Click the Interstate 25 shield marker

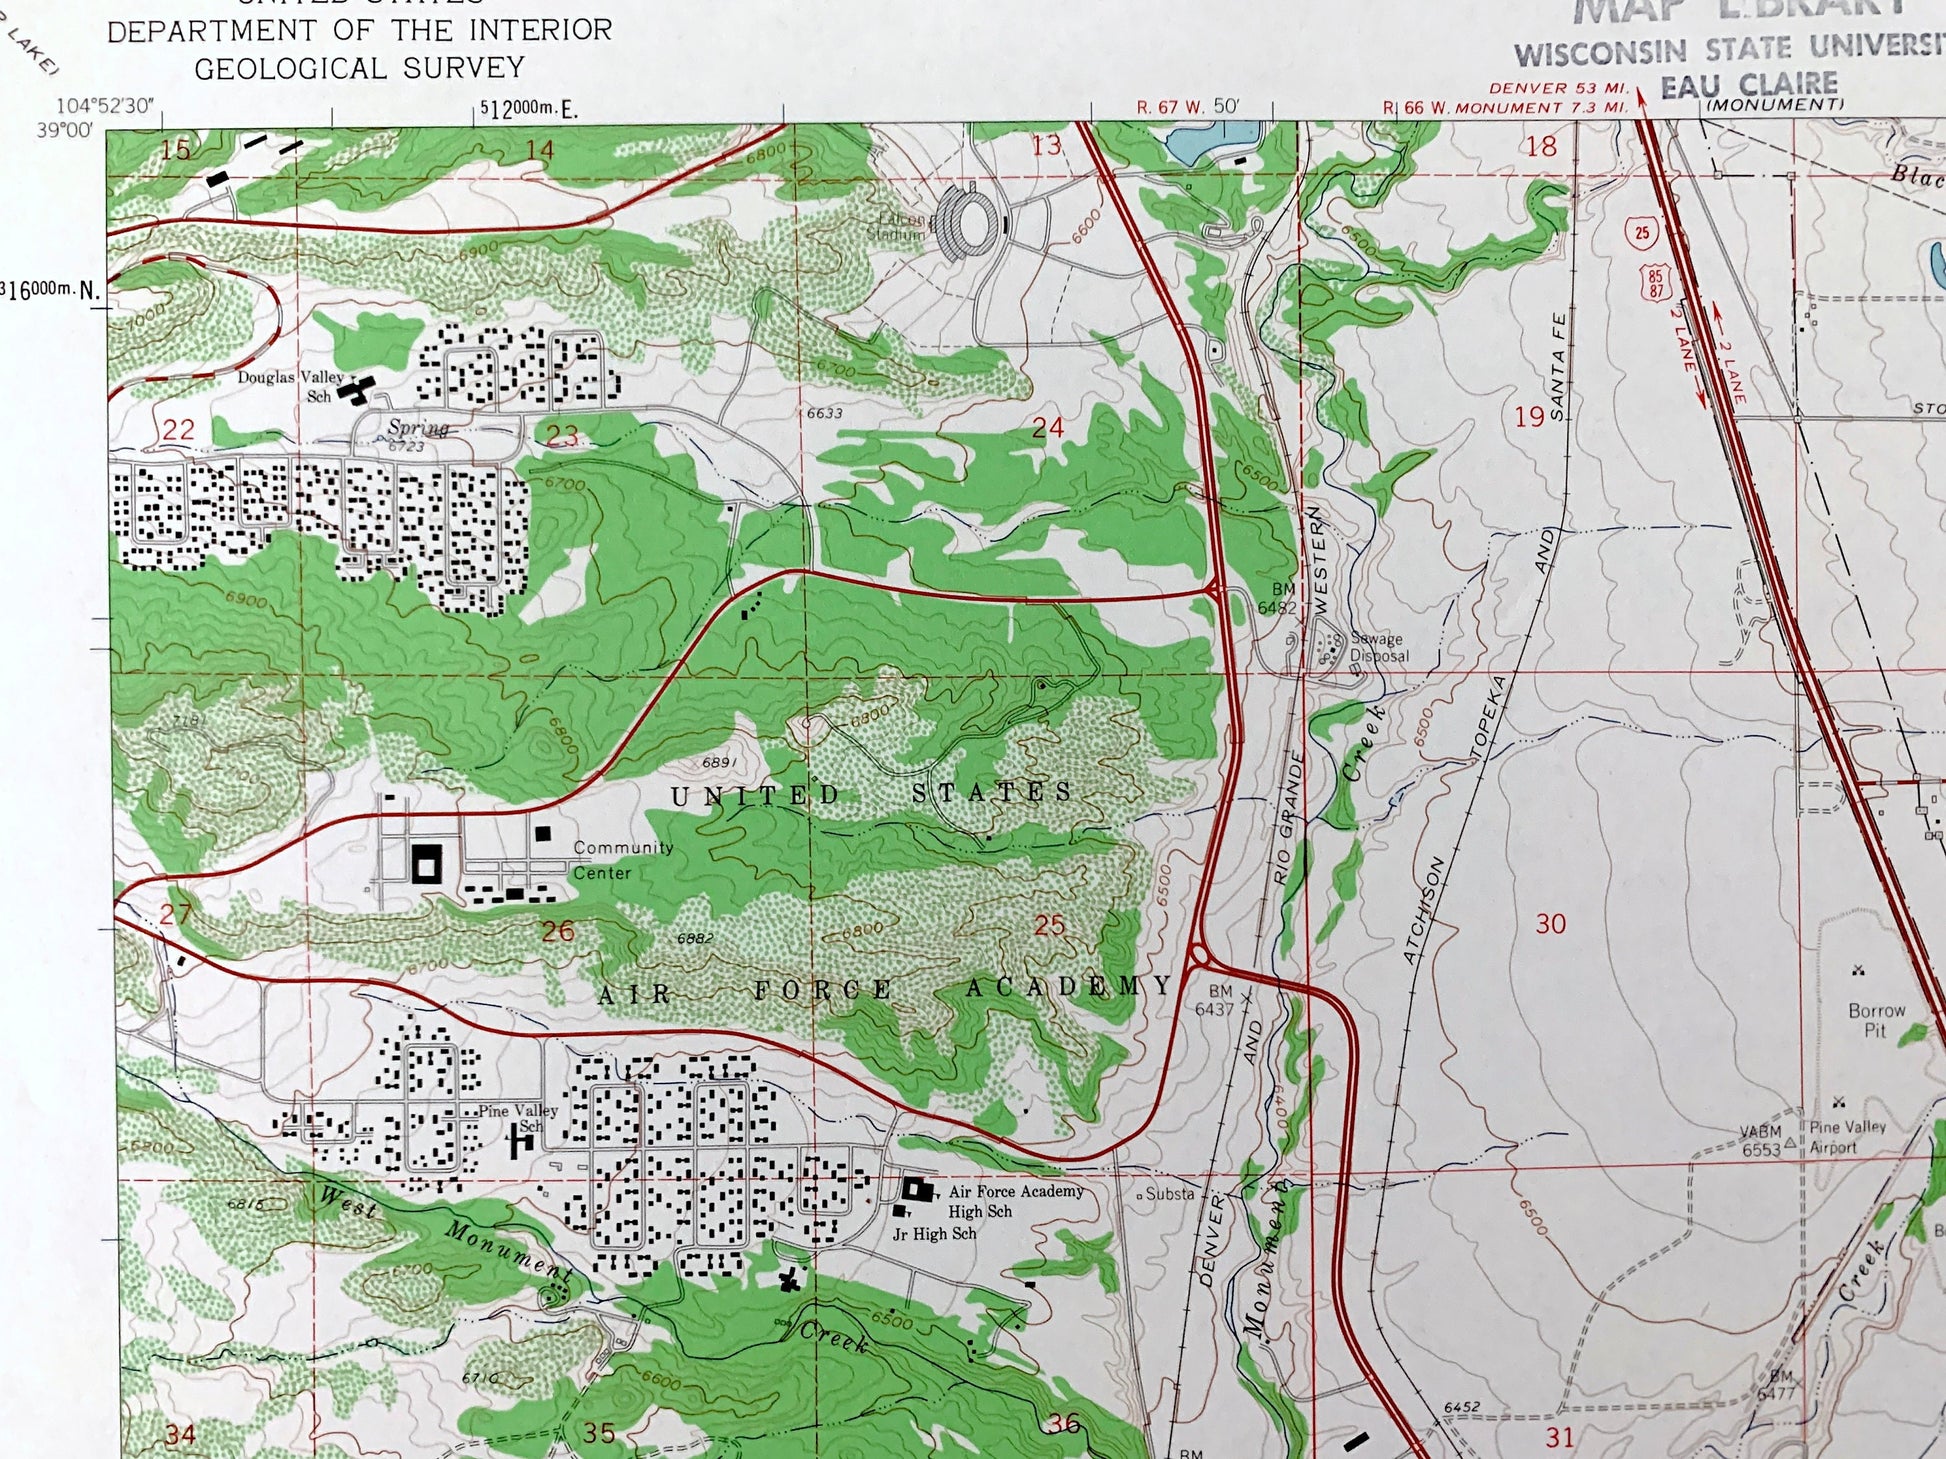[1641, 234]
